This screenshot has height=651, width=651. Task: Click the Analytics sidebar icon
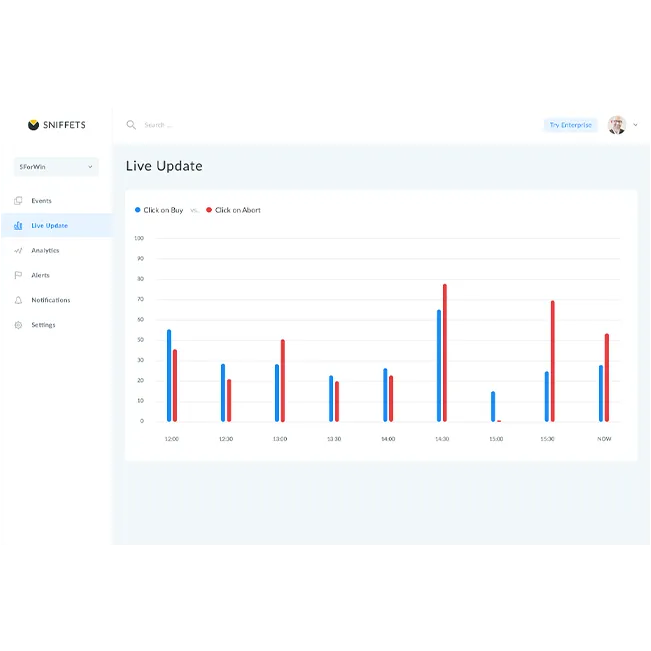click(x=18, y=251)
